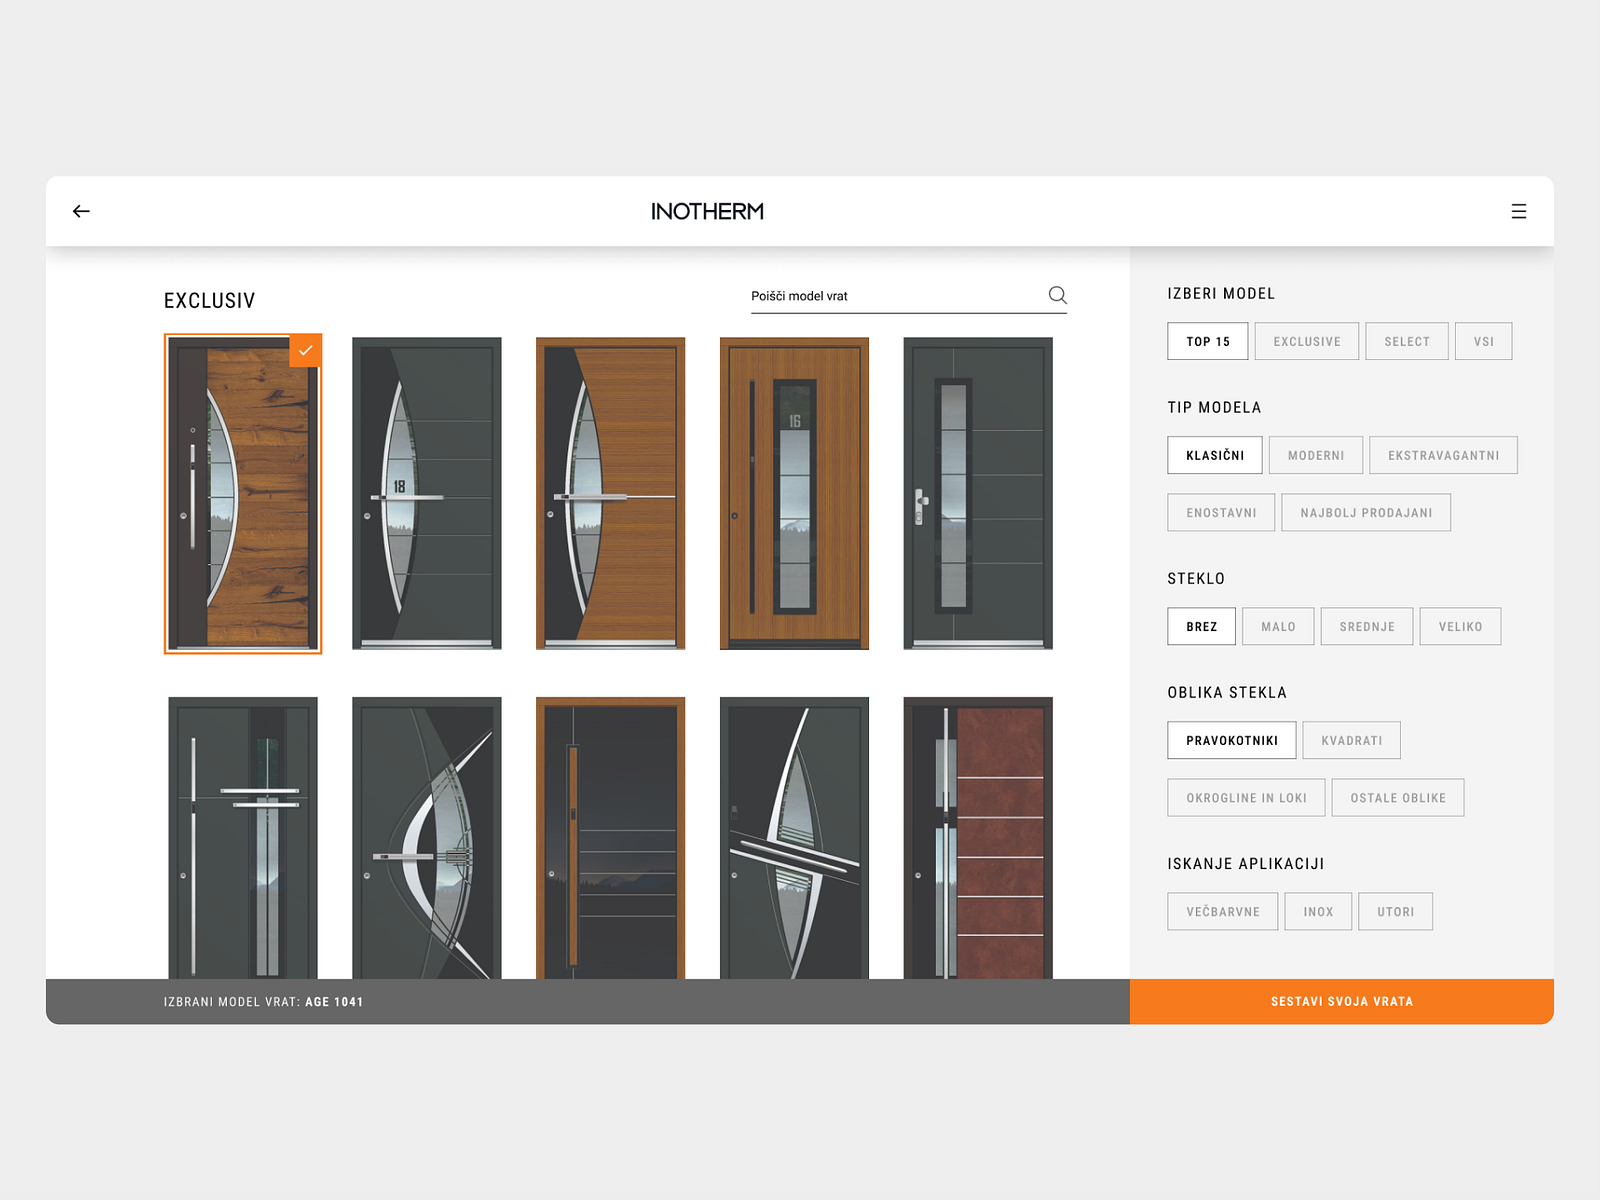
Task: Click the search magnifier icon
Action: [1057, 295]
